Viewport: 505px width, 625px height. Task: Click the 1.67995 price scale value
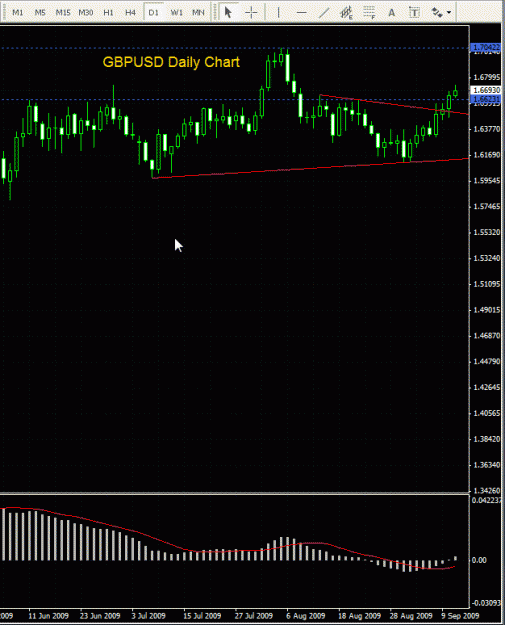pyautogui.click(x=486, y=77)
